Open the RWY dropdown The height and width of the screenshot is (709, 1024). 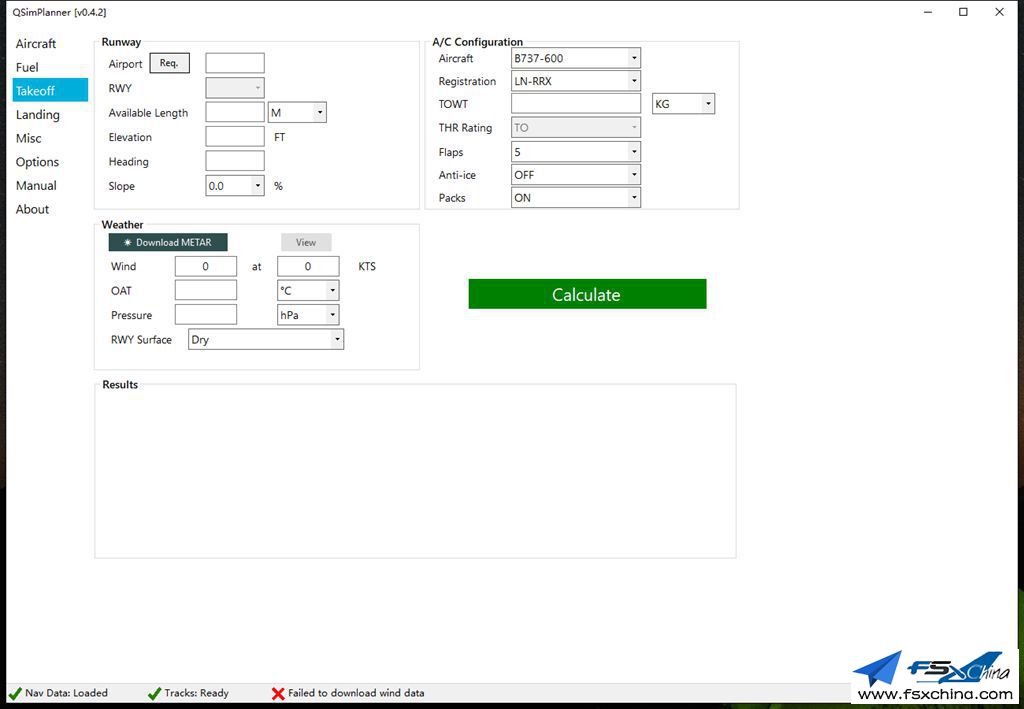coord(235,87)
